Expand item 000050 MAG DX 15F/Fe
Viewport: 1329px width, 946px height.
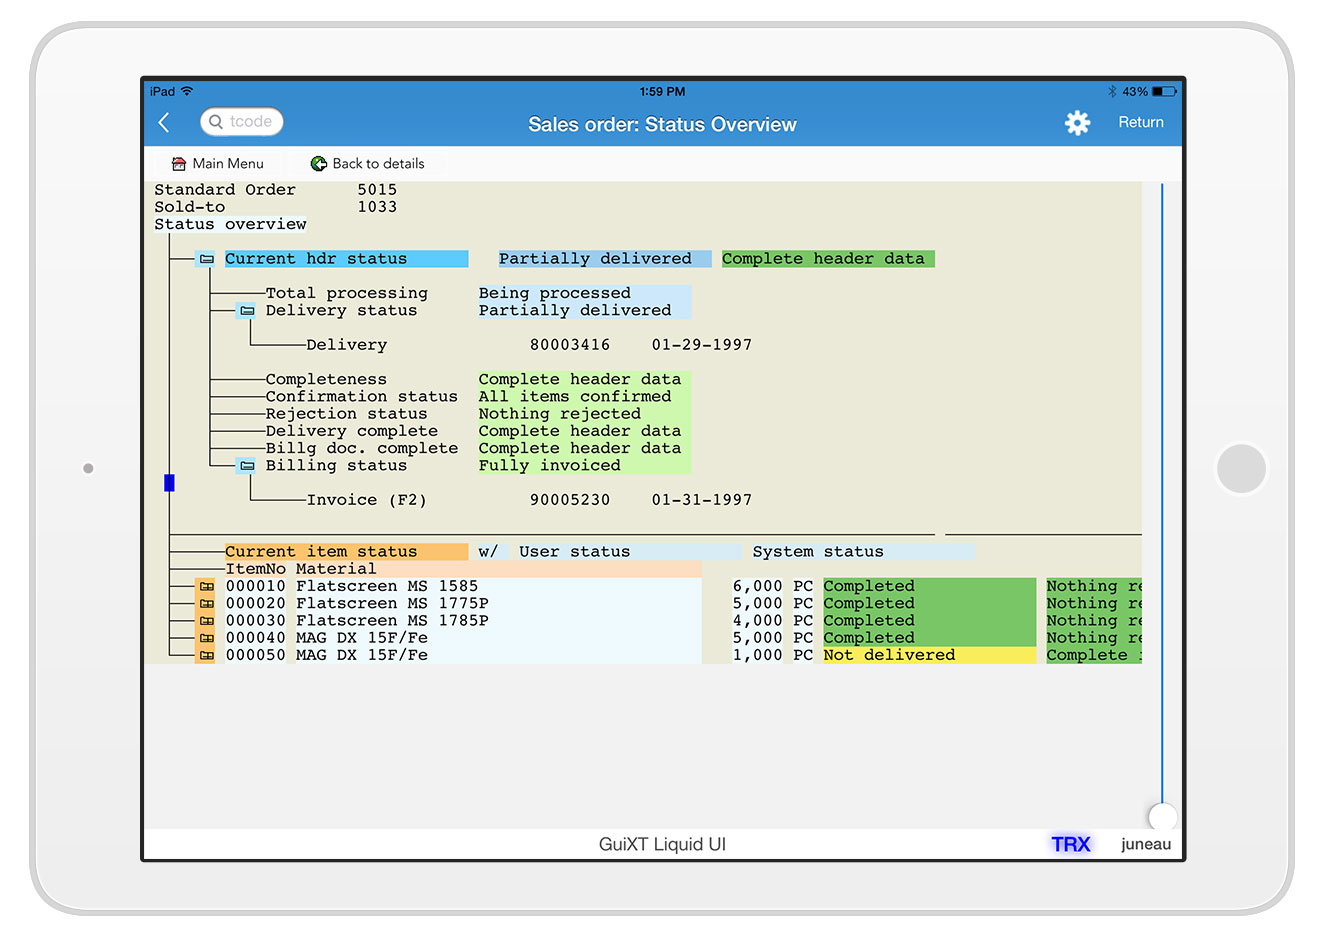tap(206, 656)
